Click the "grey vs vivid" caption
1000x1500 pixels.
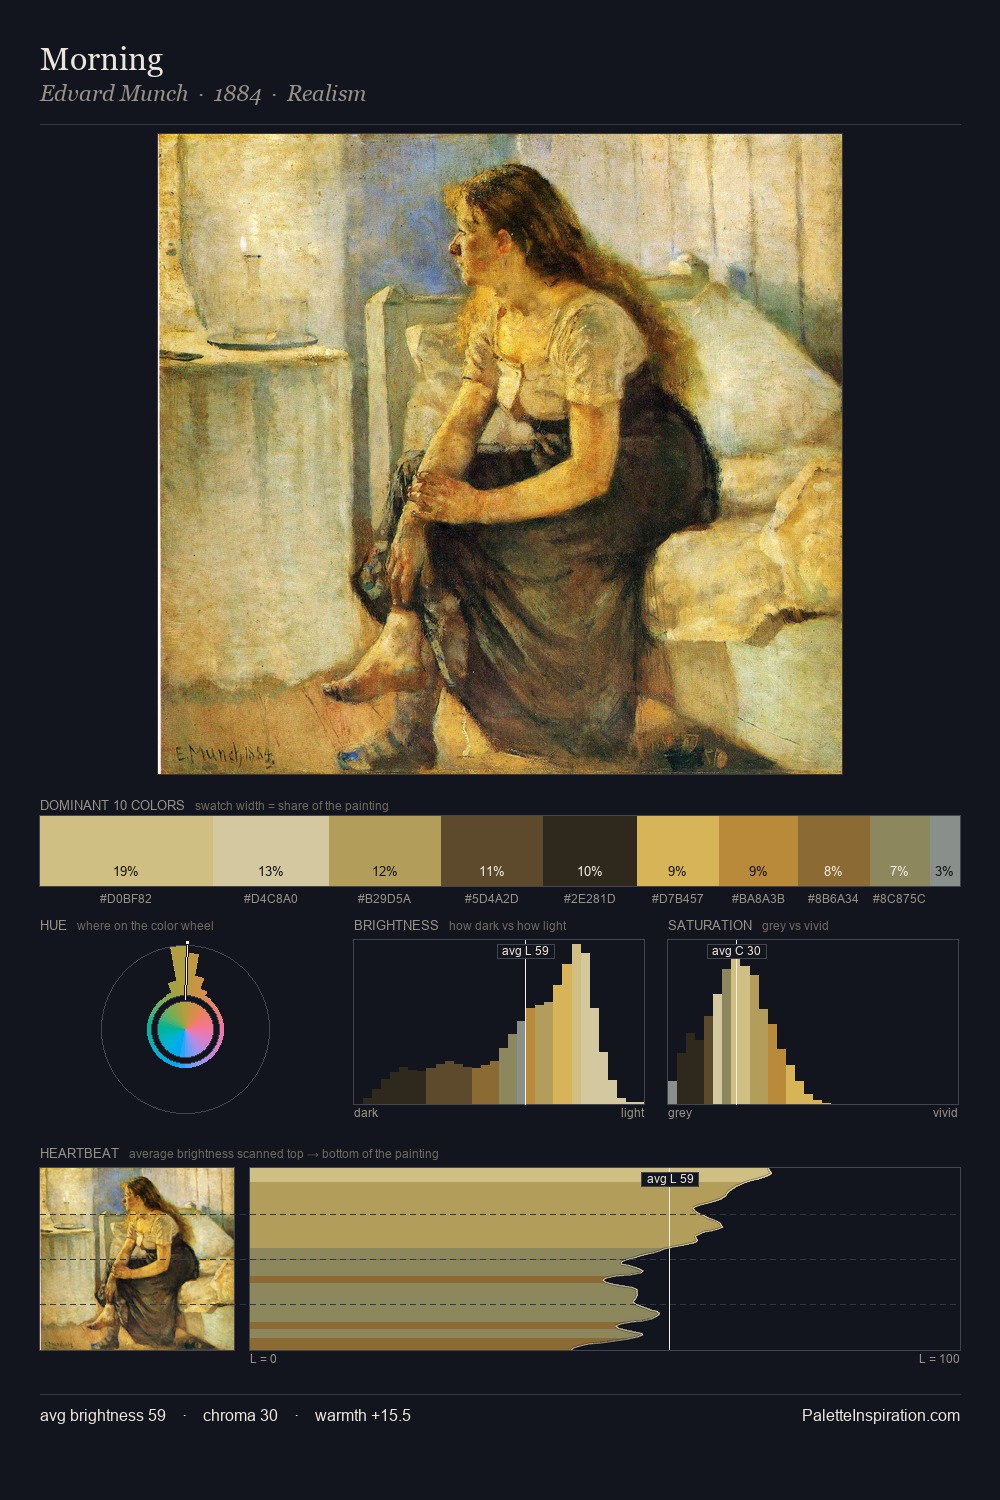tap(795, 926)
